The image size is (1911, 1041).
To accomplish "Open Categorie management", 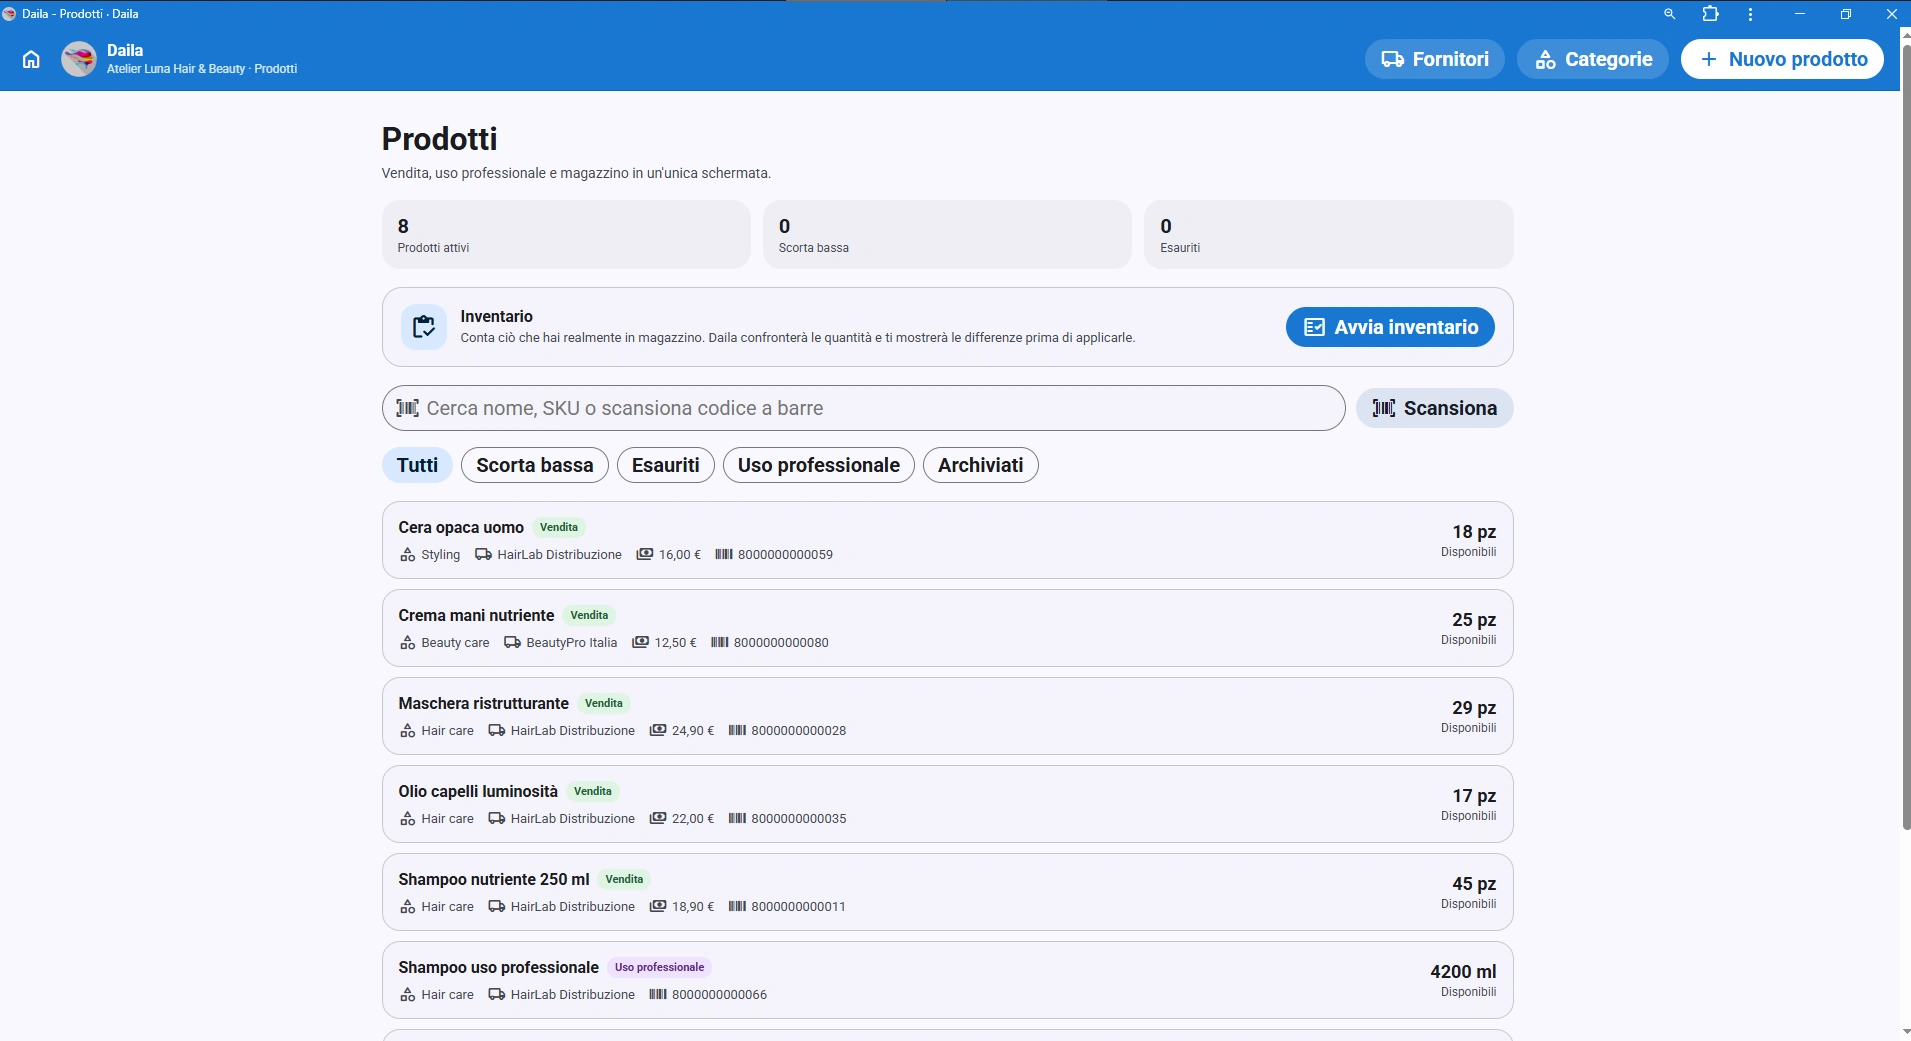I will pyautogui.click(x=1593, y=59).
